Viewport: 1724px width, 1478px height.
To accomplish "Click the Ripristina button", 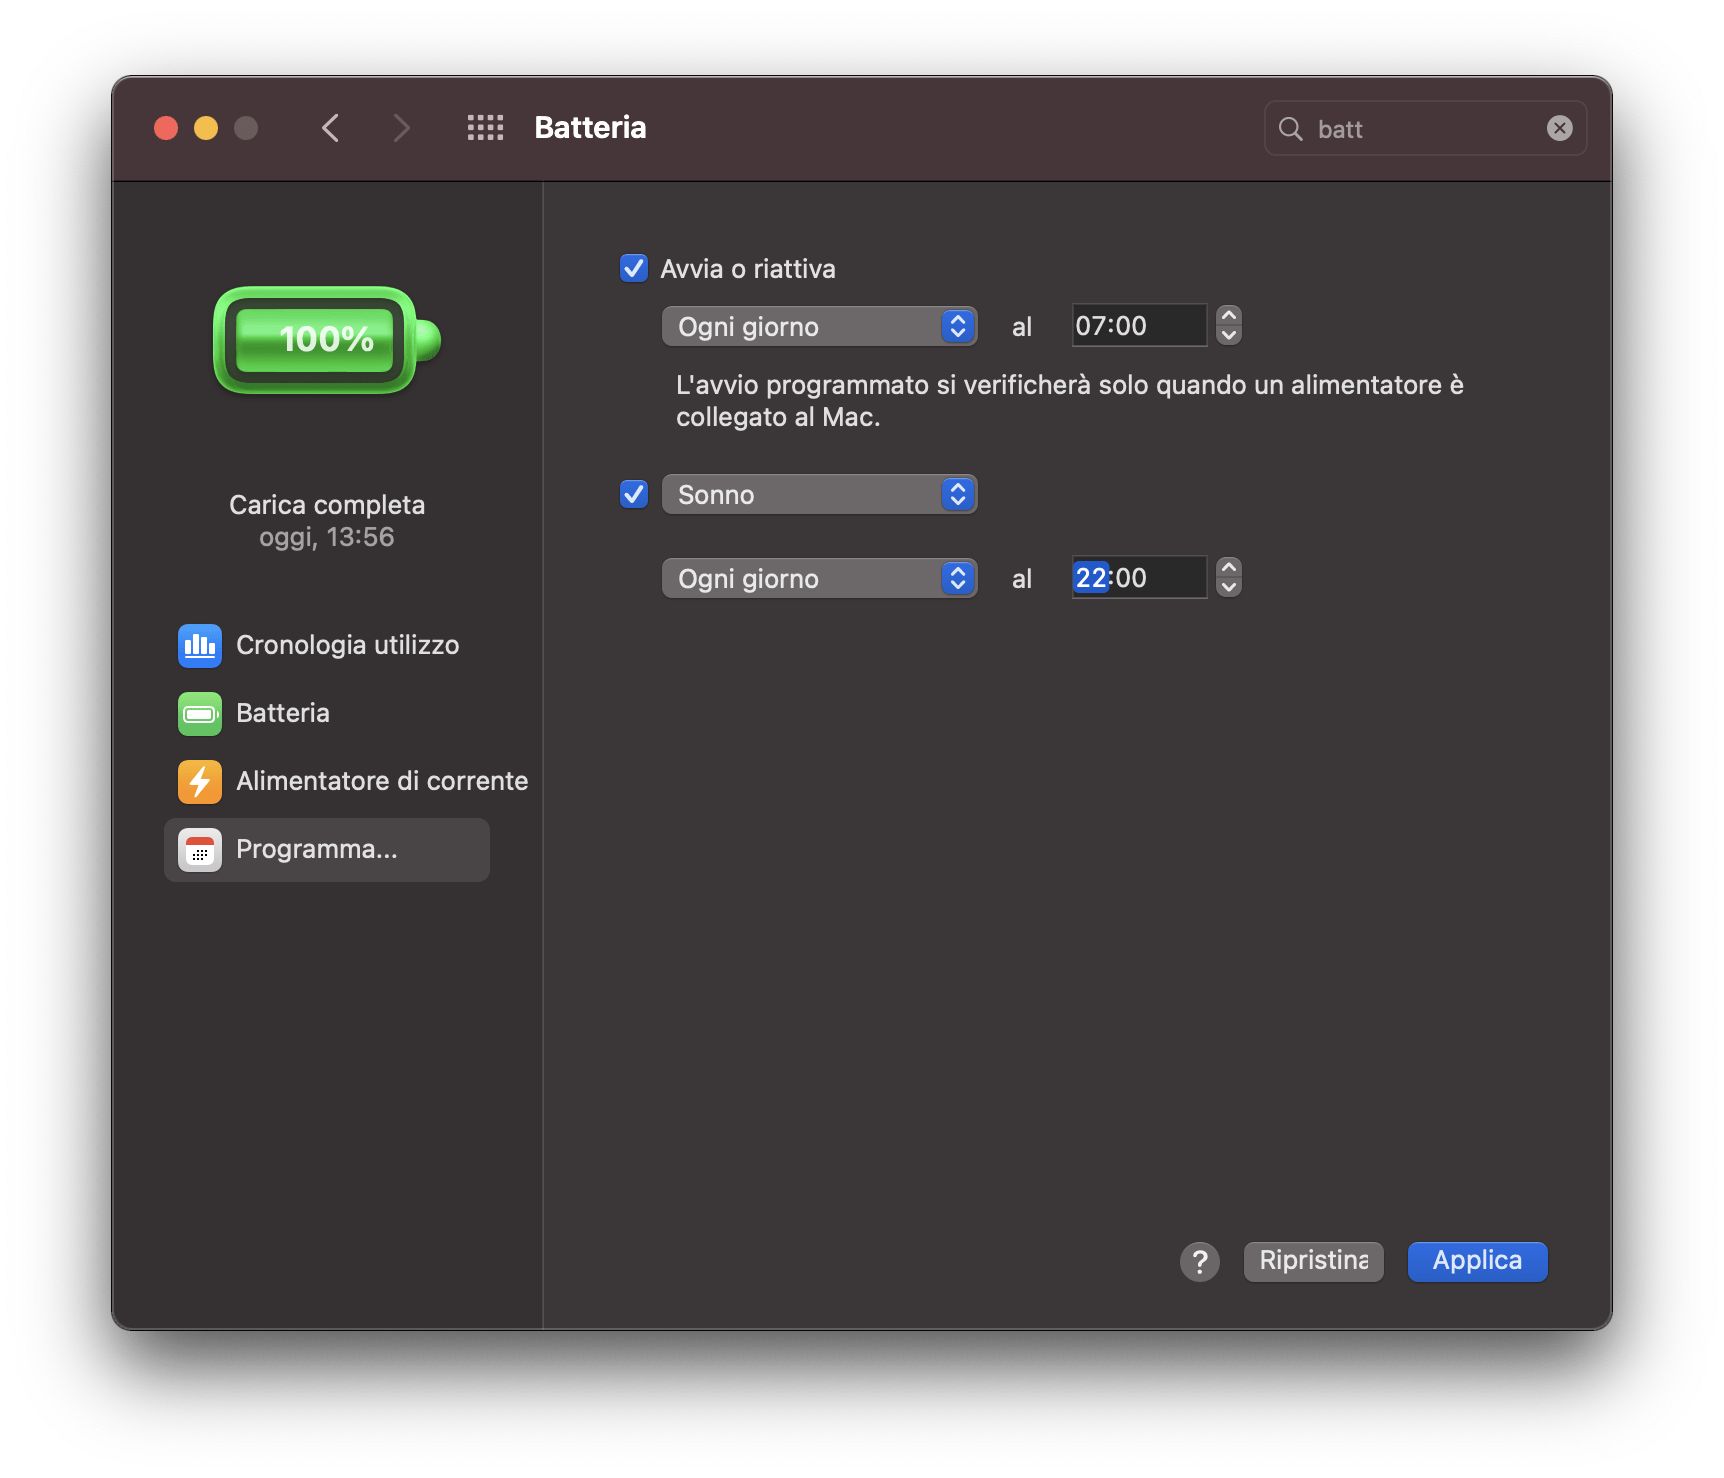I will click(1313, 1261).
